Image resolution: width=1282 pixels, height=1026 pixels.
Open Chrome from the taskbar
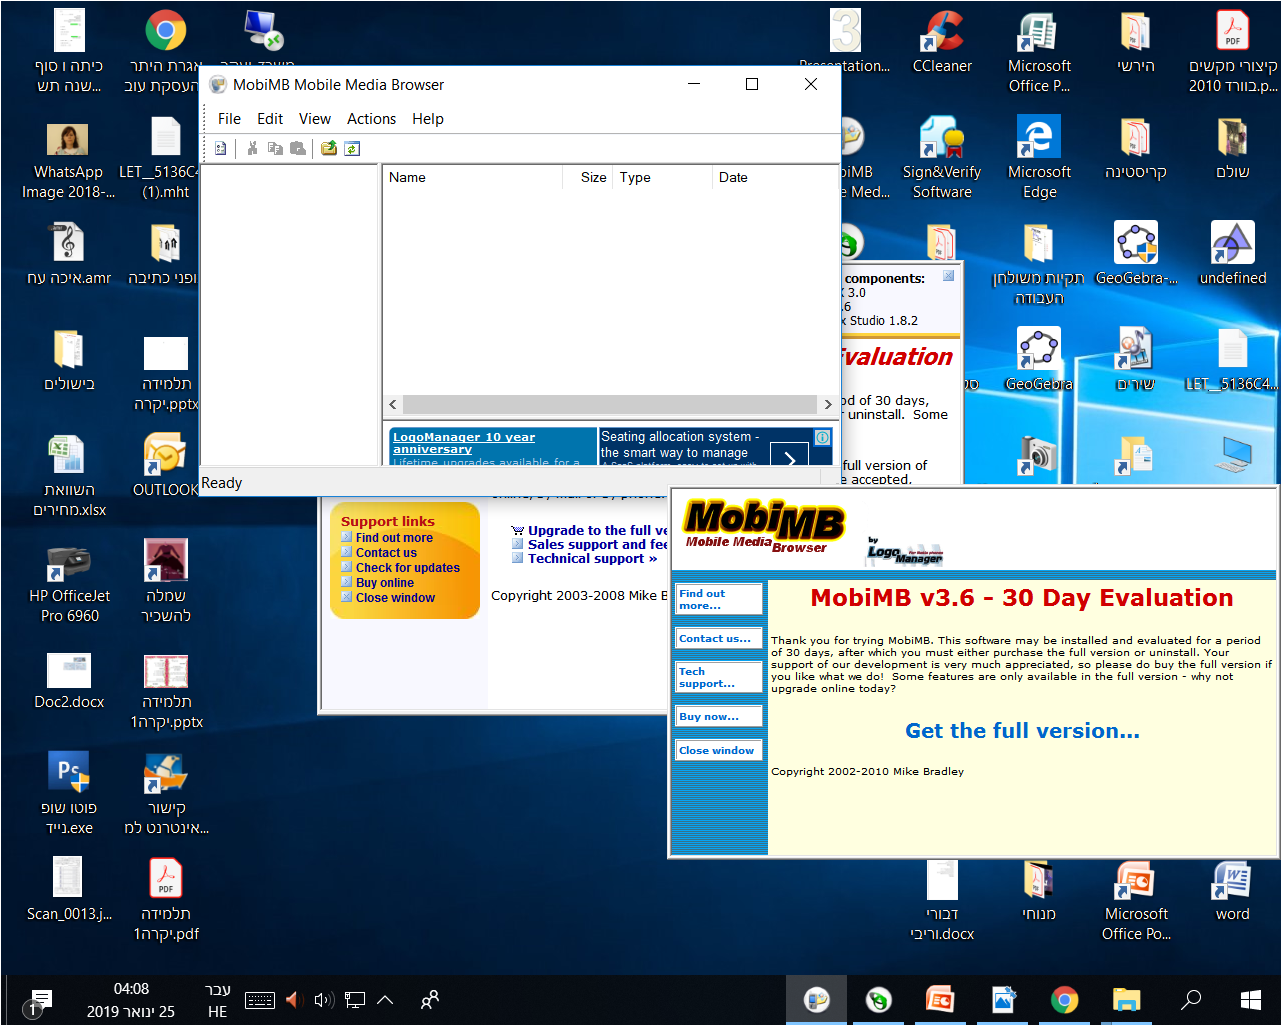(x=1065, y=1000)
